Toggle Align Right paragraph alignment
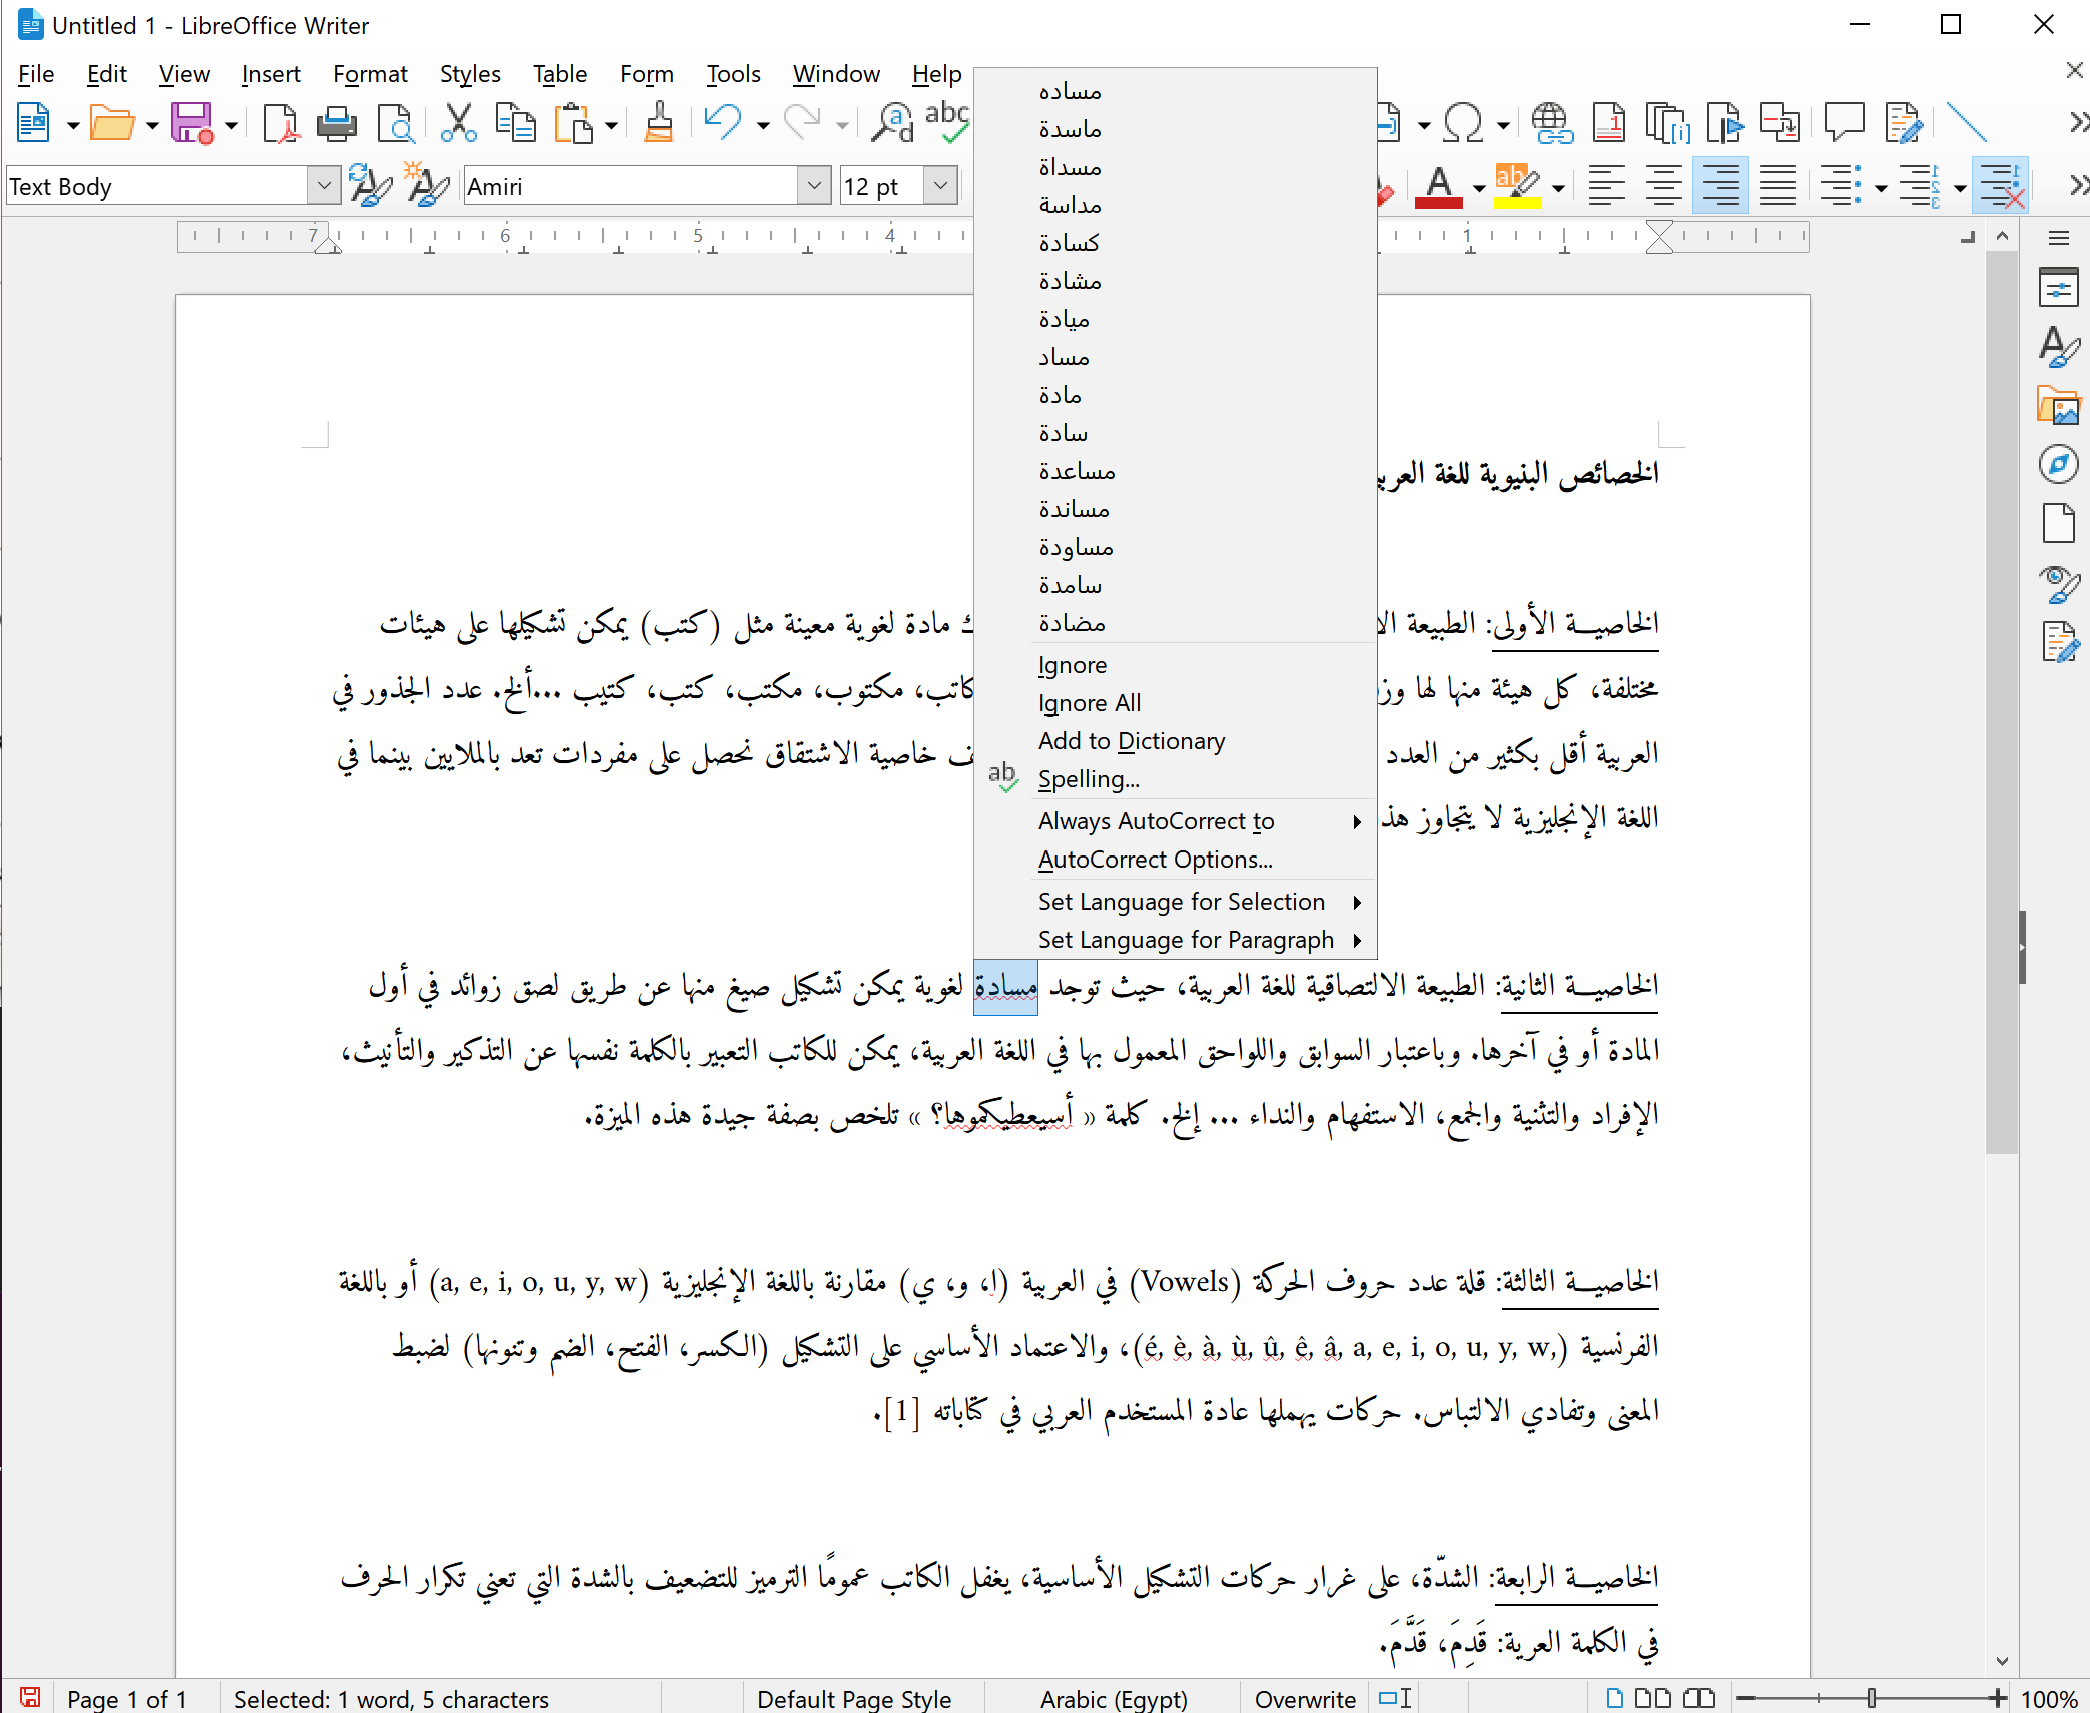 point(1720,186)
